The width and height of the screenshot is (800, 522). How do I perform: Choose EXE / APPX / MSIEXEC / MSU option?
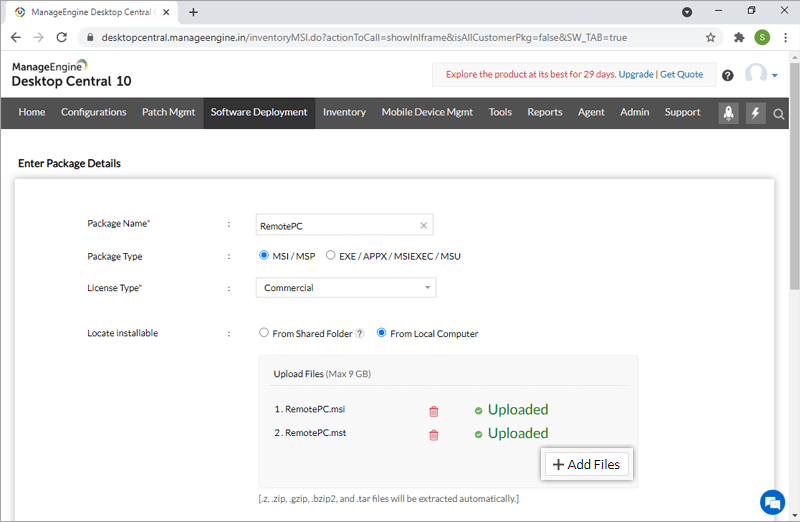pos(331,256)
